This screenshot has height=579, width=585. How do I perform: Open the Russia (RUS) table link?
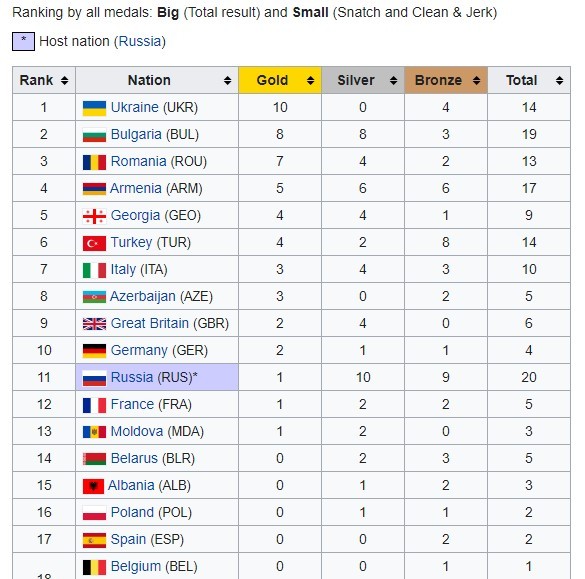coord(132,377)
